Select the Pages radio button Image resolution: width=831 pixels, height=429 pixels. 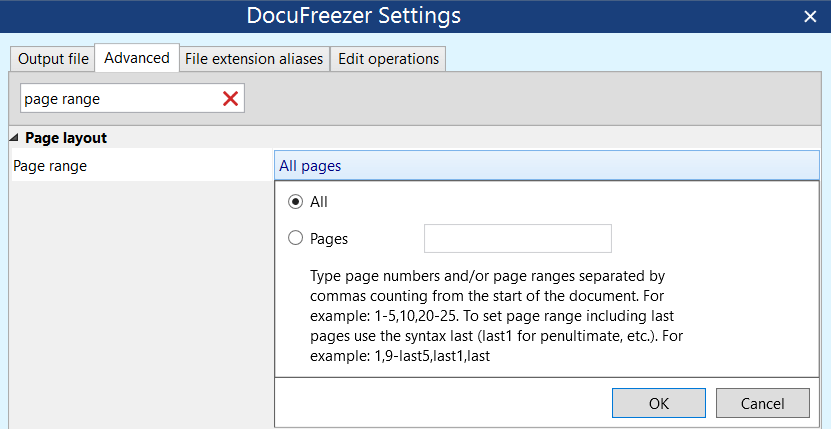pos(295,238)
